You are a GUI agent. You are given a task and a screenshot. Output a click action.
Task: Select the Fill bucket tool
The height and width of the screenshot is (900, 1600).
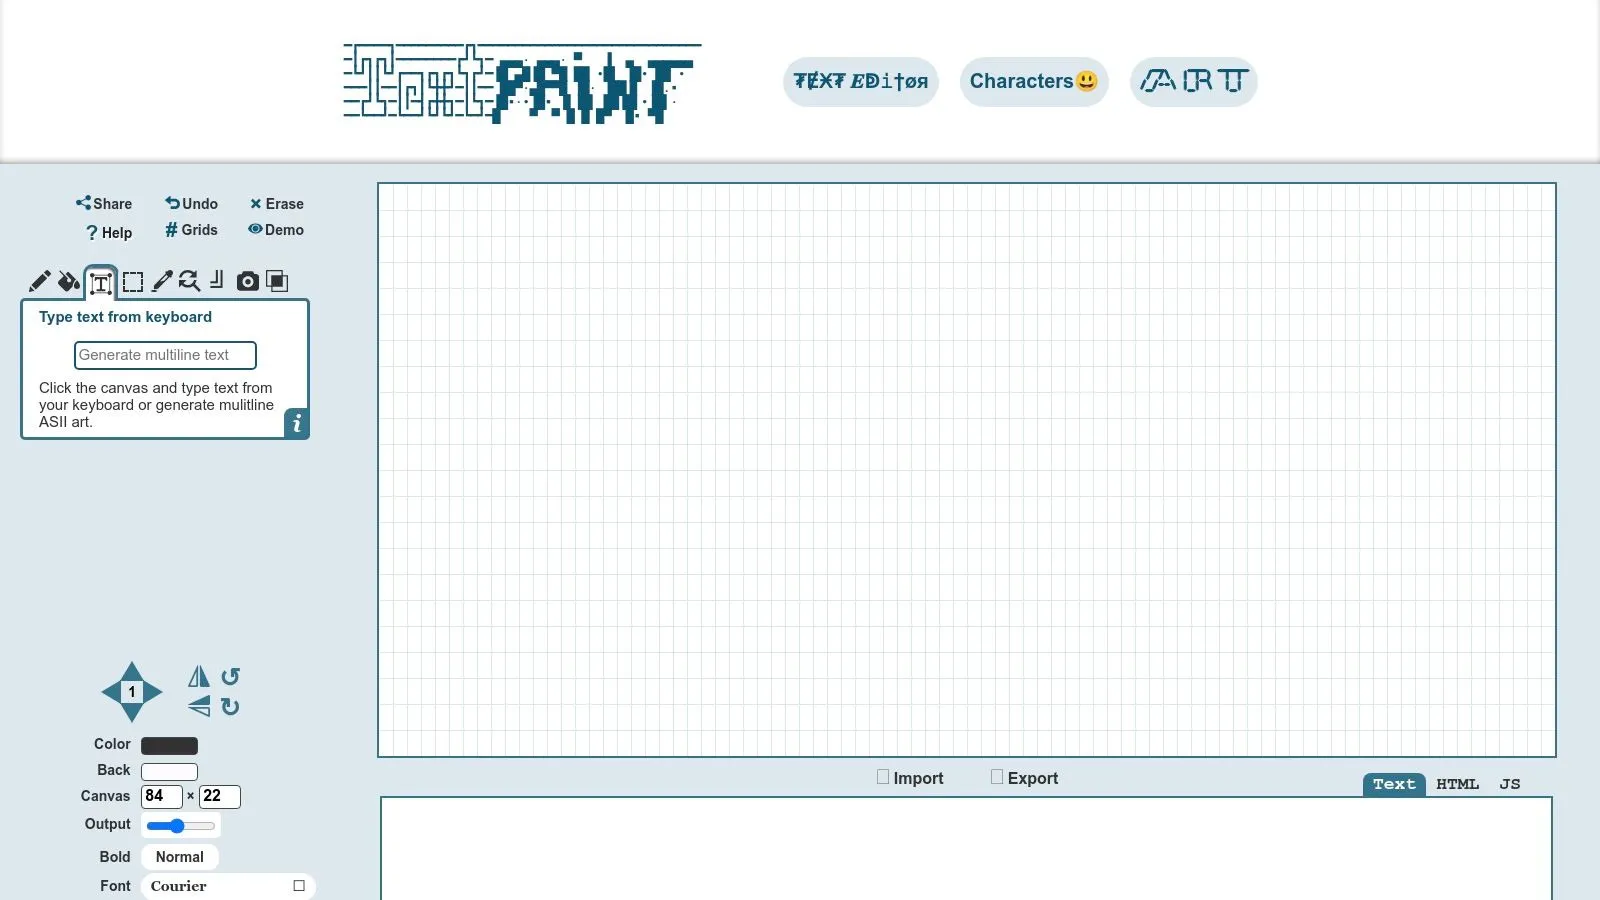(x=69, y=281)
